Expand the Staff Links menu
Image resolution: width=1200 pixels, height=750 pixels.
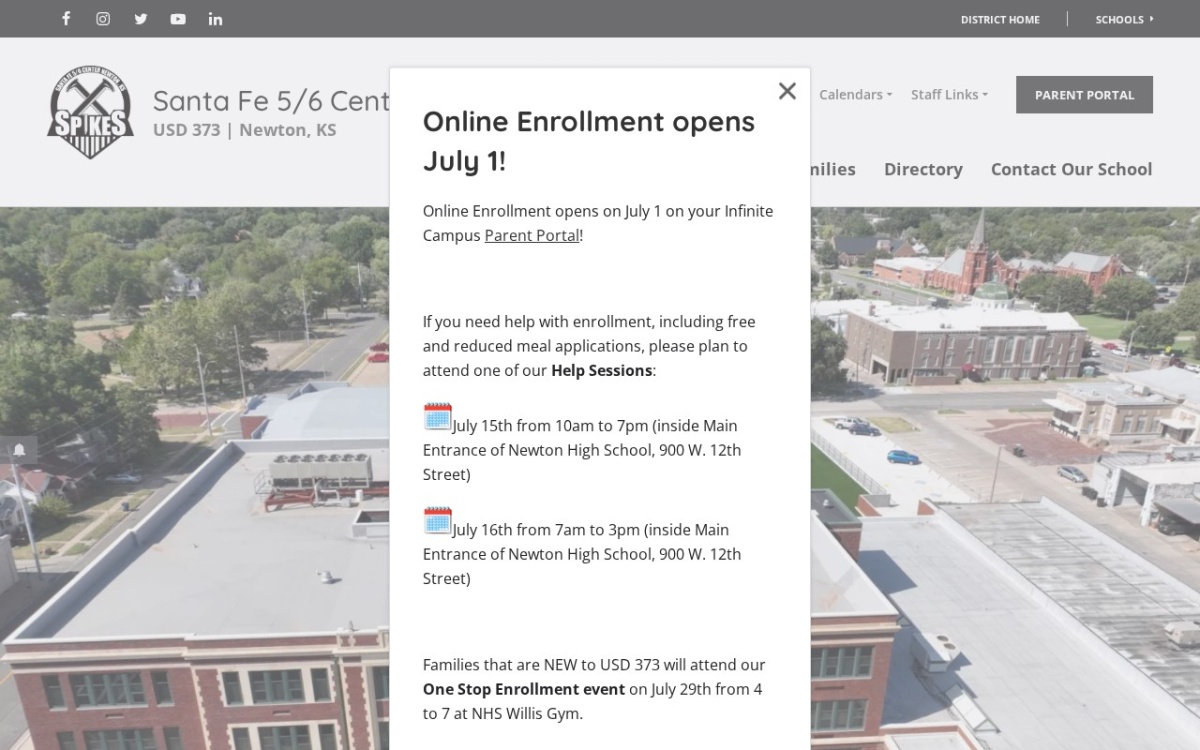(x=949, y=94)
